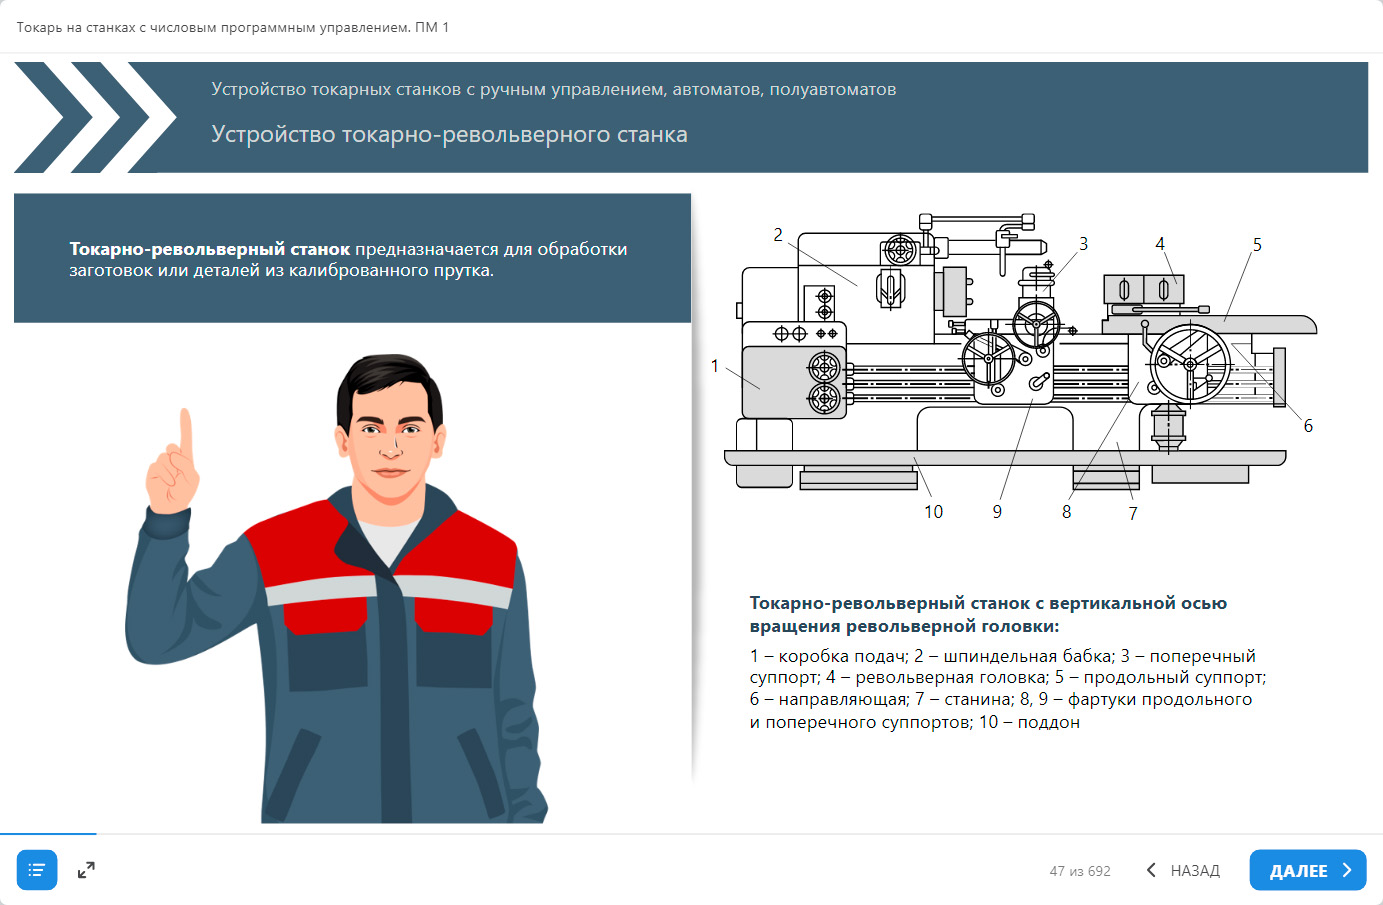Click the large handwheel on the longitudinal carriage
Image resolution: width=1383 pixels, height=905 pixels.
(1190, 364)
